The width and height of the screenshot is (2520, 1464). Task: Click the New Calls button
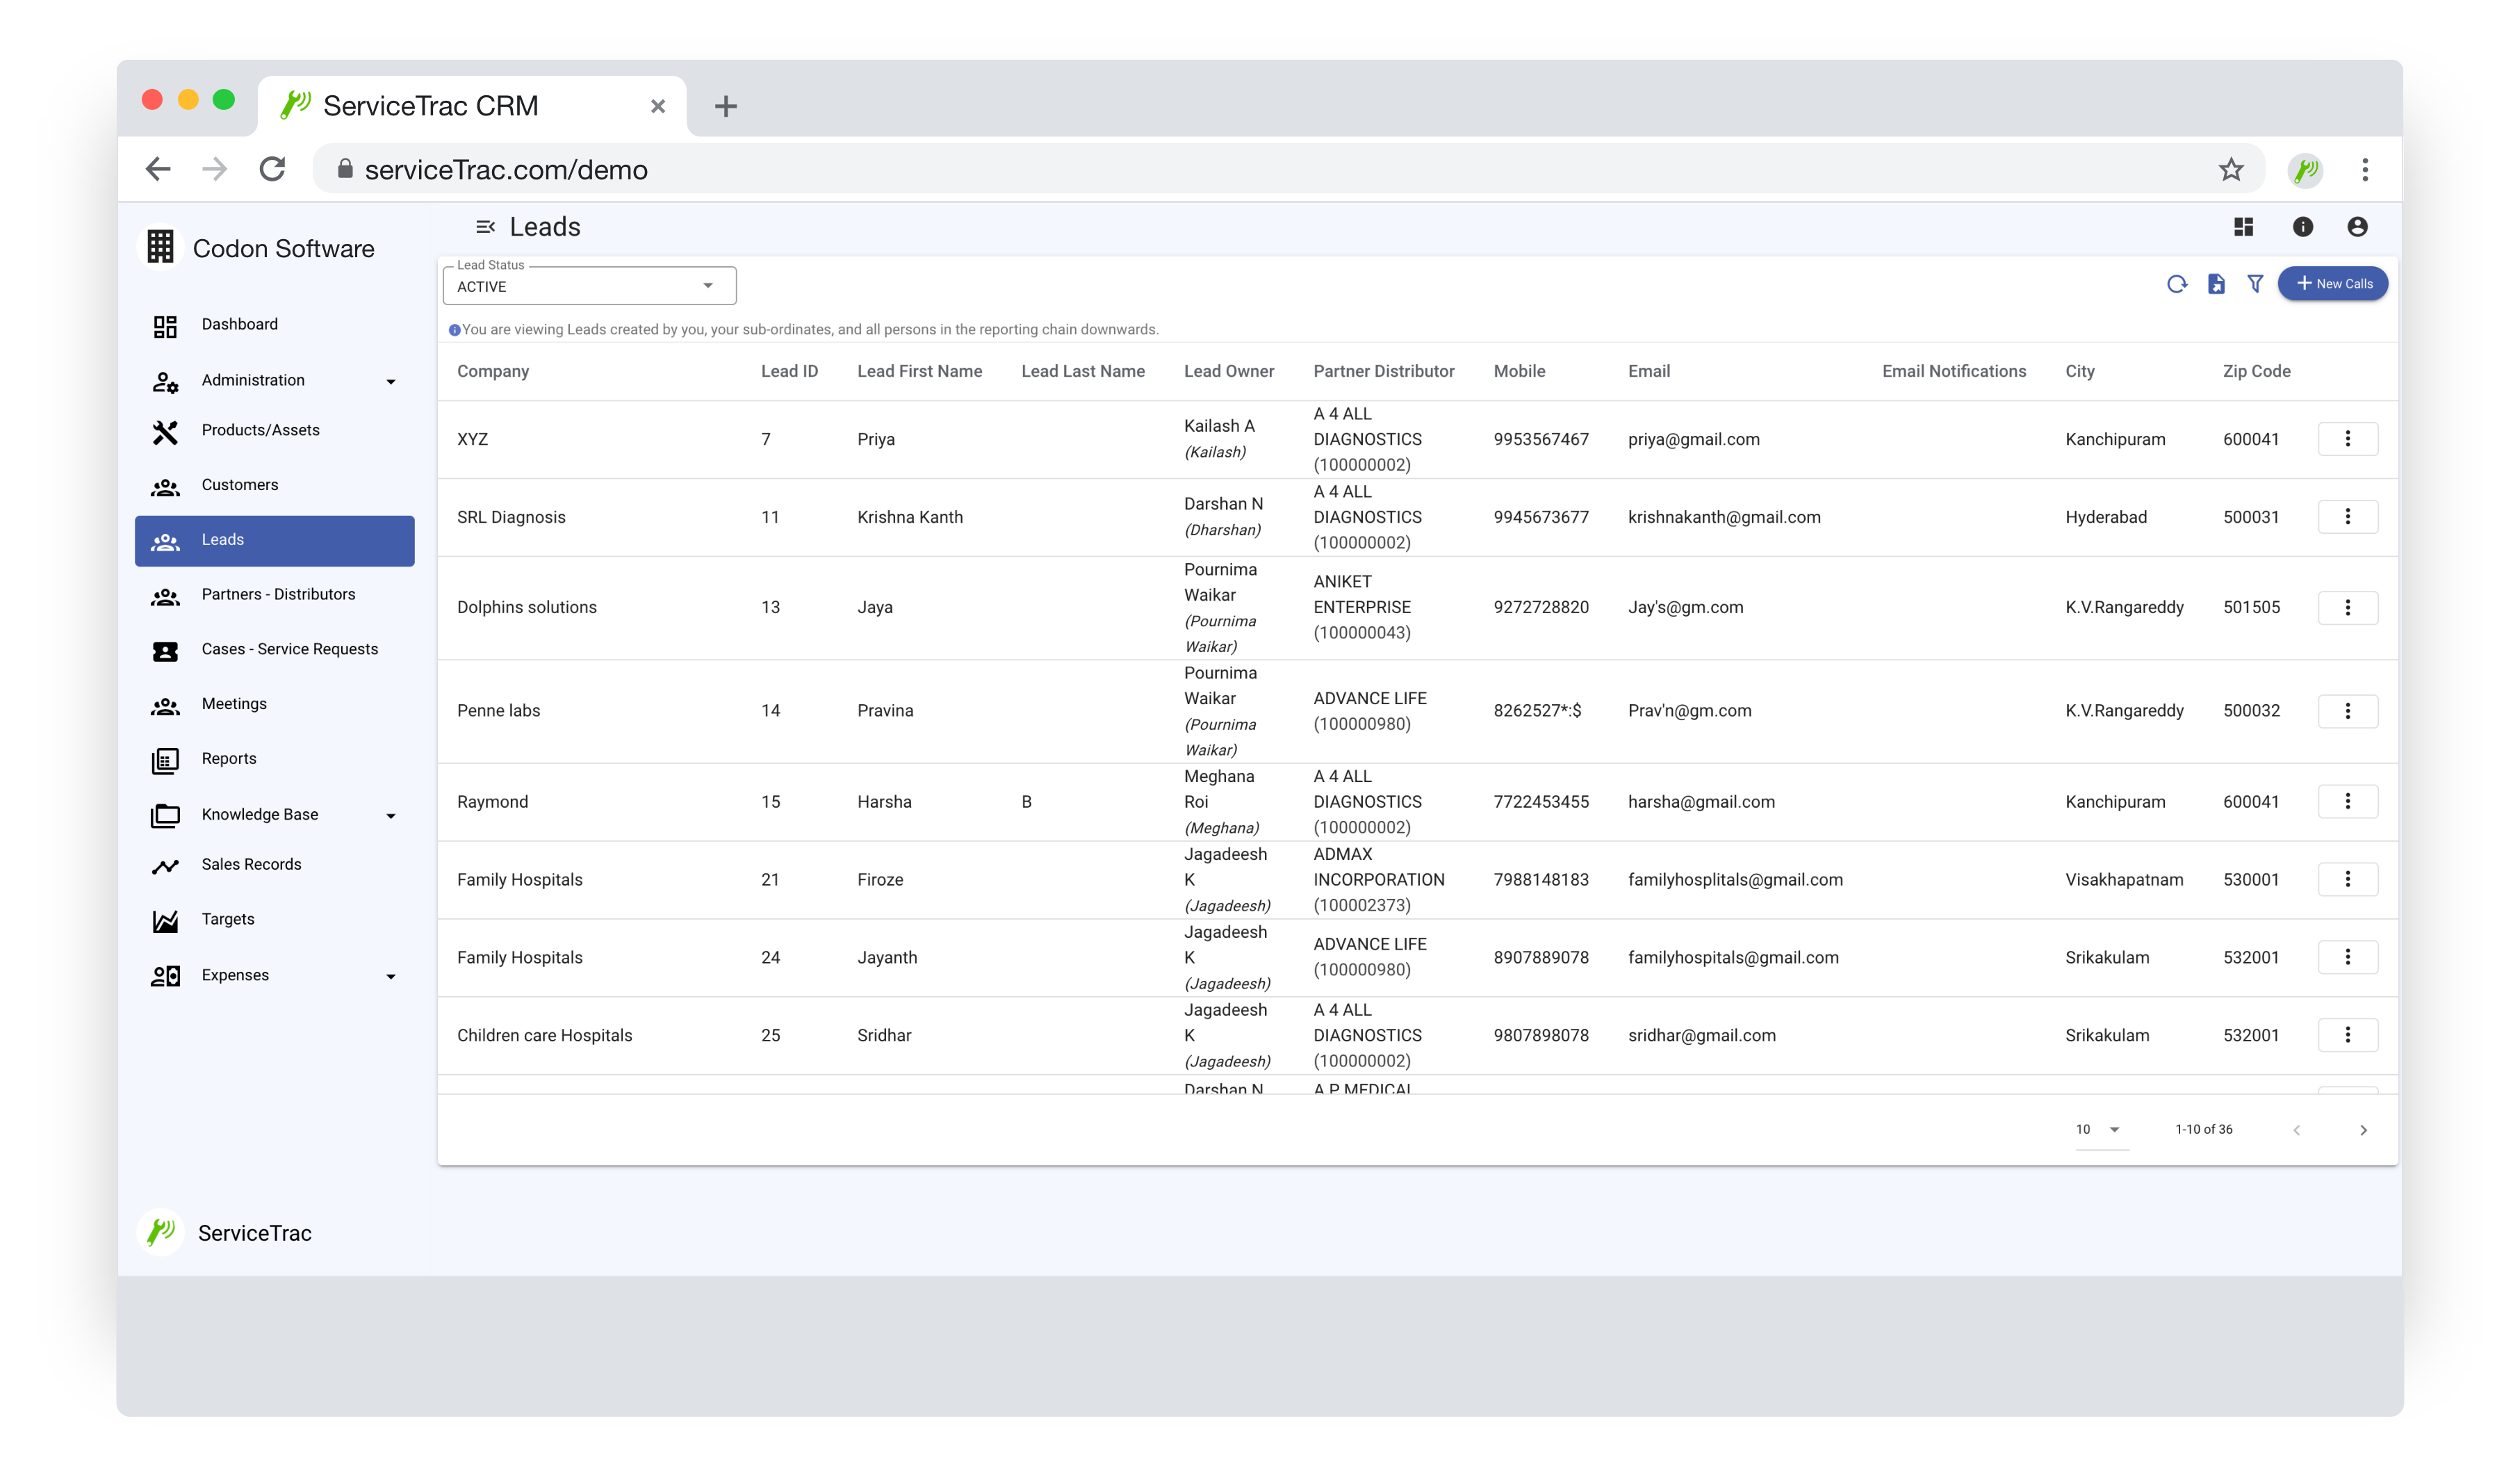[x=2332, y=284]
